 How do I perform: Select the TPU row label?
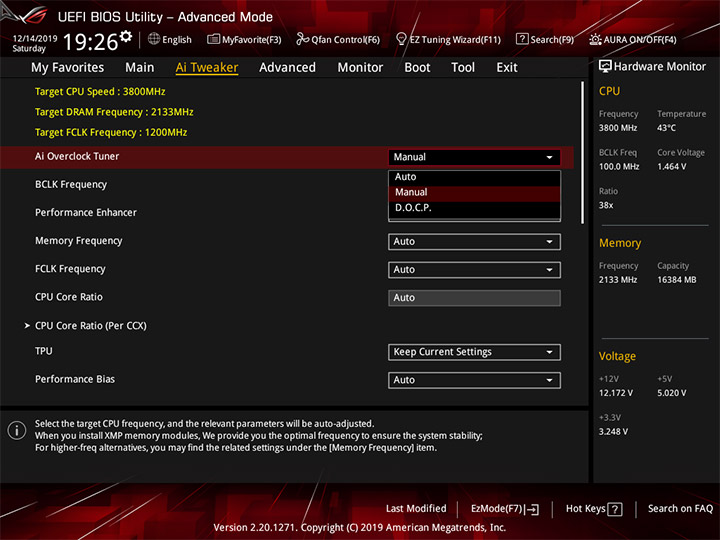point(44,351)
